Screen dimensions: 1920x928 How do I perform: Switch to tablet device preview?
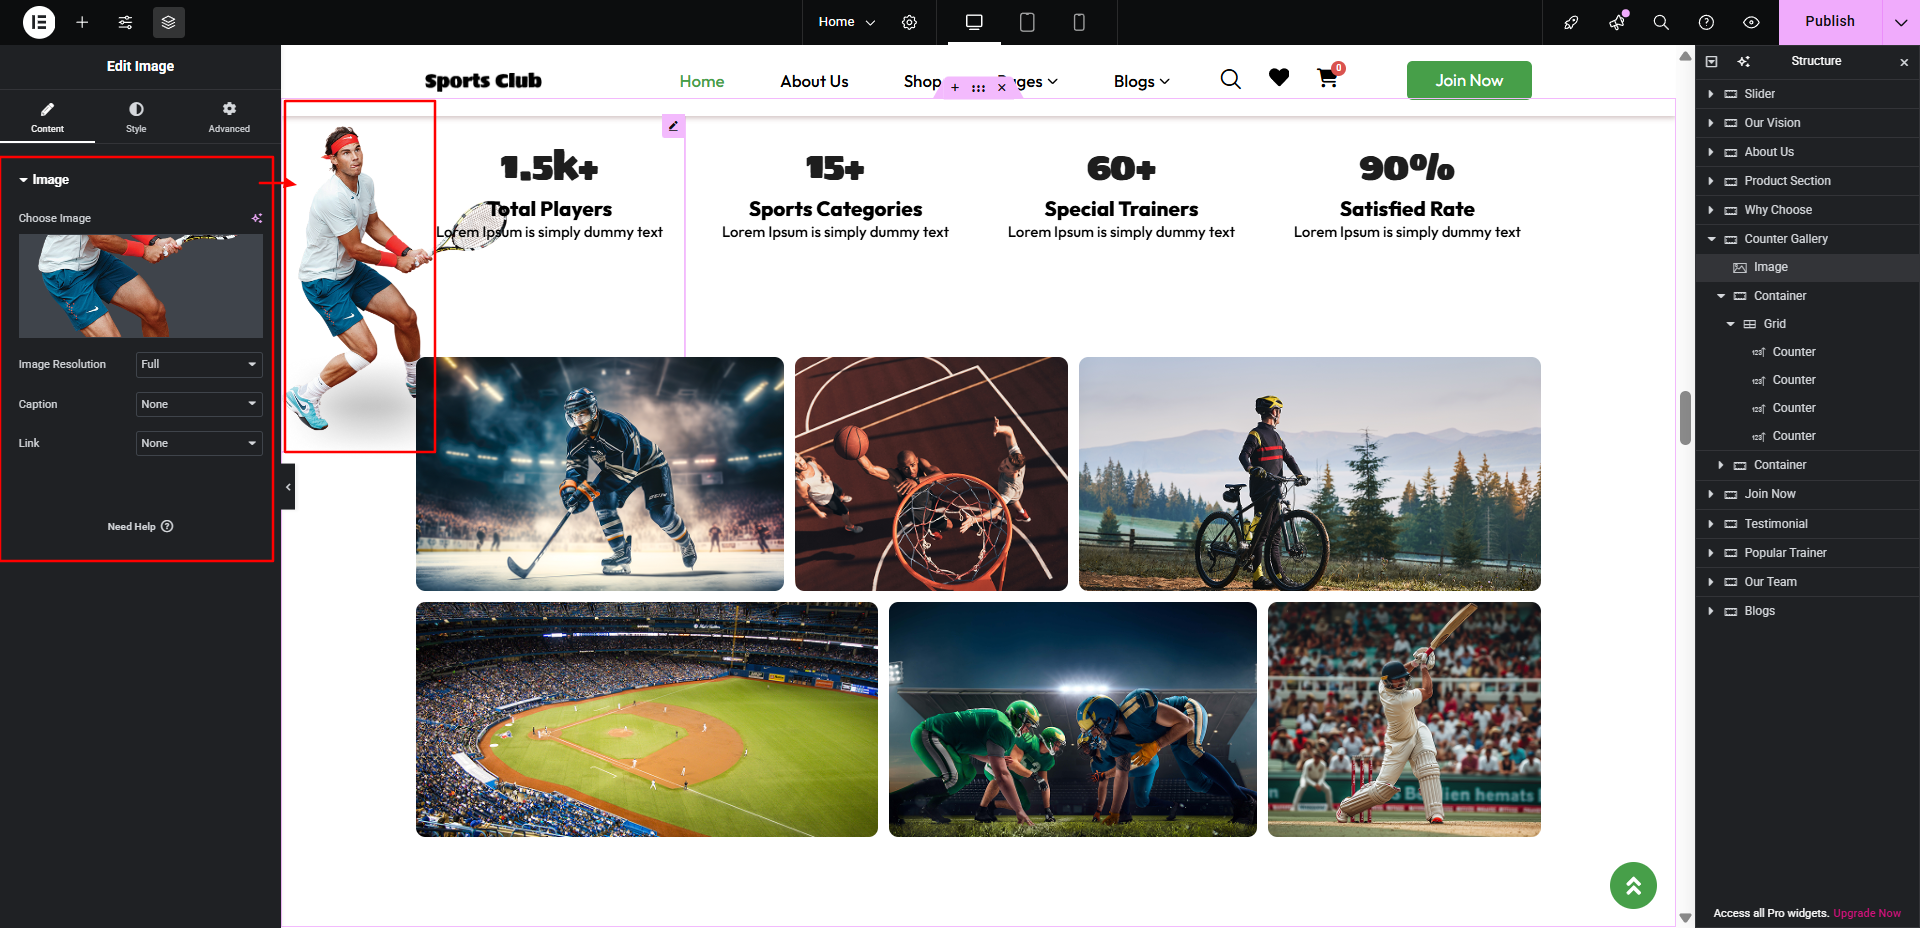click(1027, 22)
